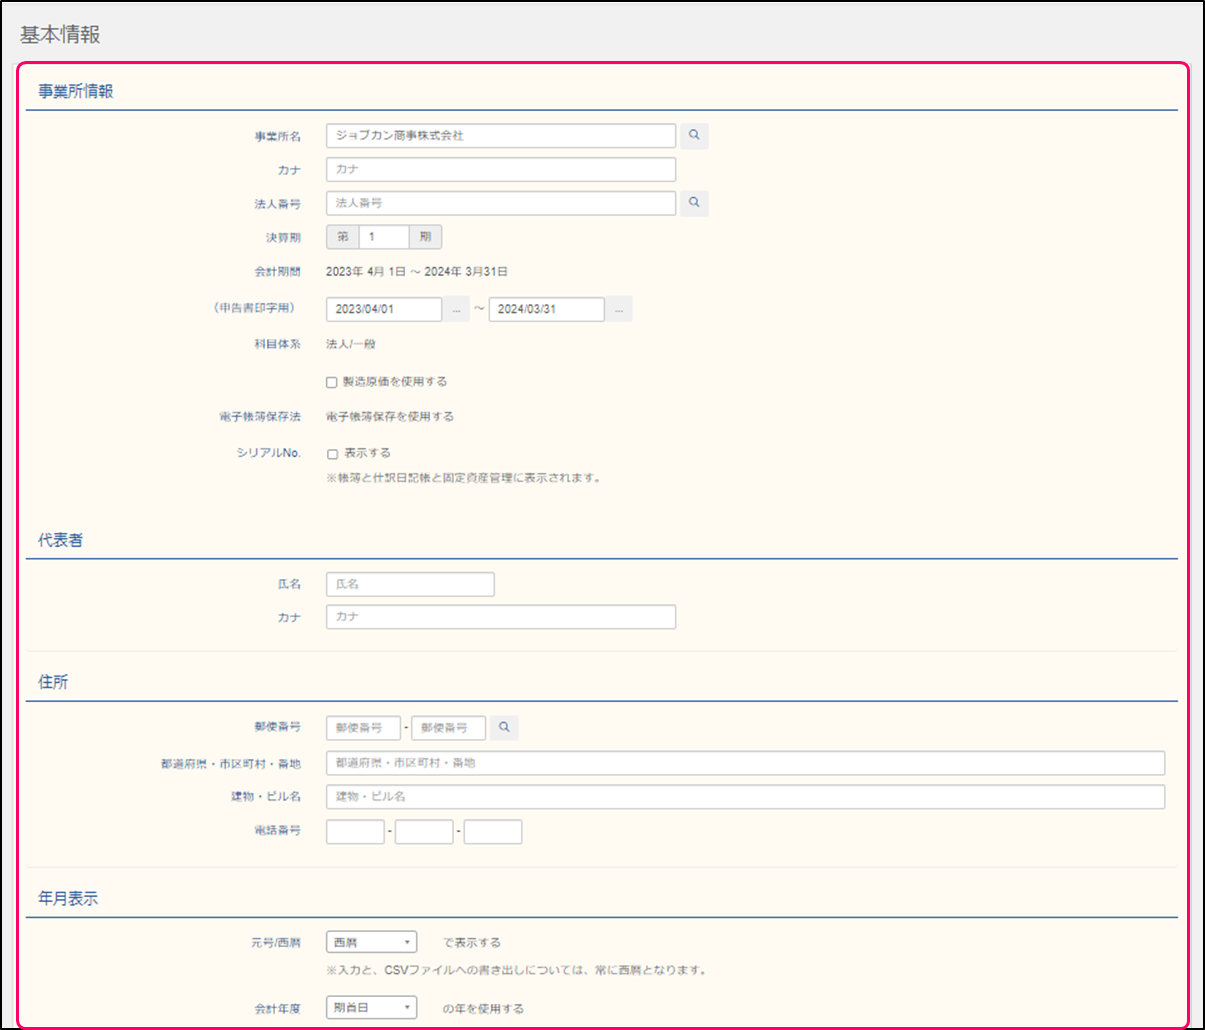The width and height of the screenshot is (1205, 1030).
Task: Click first 郵便番号 input box
Action: point(363,727)
